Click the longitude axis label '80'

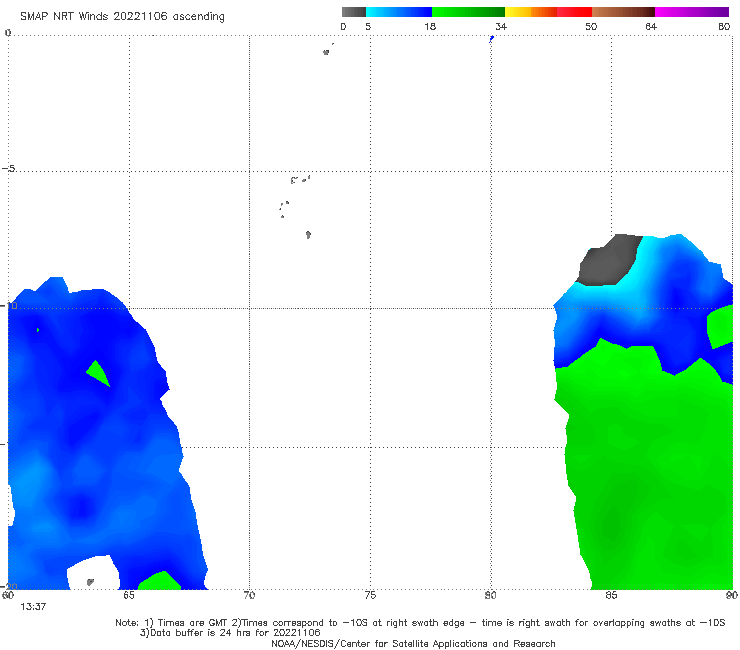click(490, 595)
